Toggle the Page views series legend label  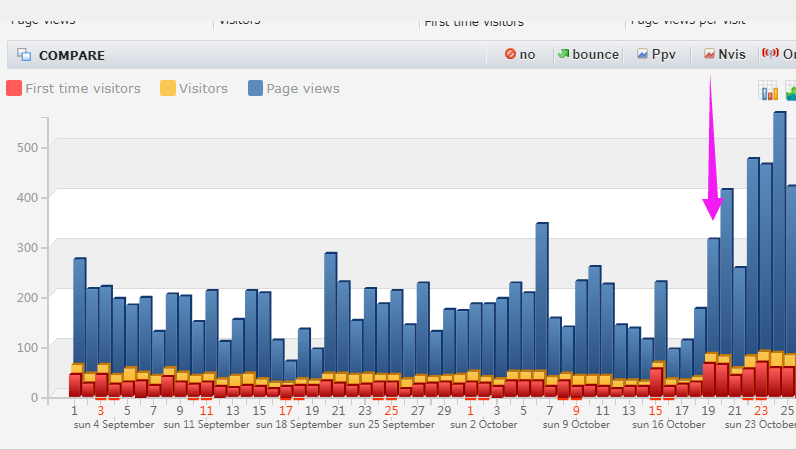pyautogui.click(x=303, y=89)
